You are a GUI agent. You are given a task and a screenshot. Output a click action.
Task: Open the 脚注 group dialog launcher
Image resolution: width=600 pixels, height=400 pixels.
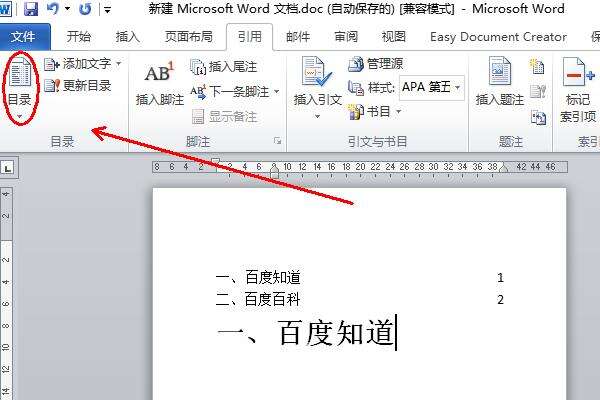pos(278,141)
